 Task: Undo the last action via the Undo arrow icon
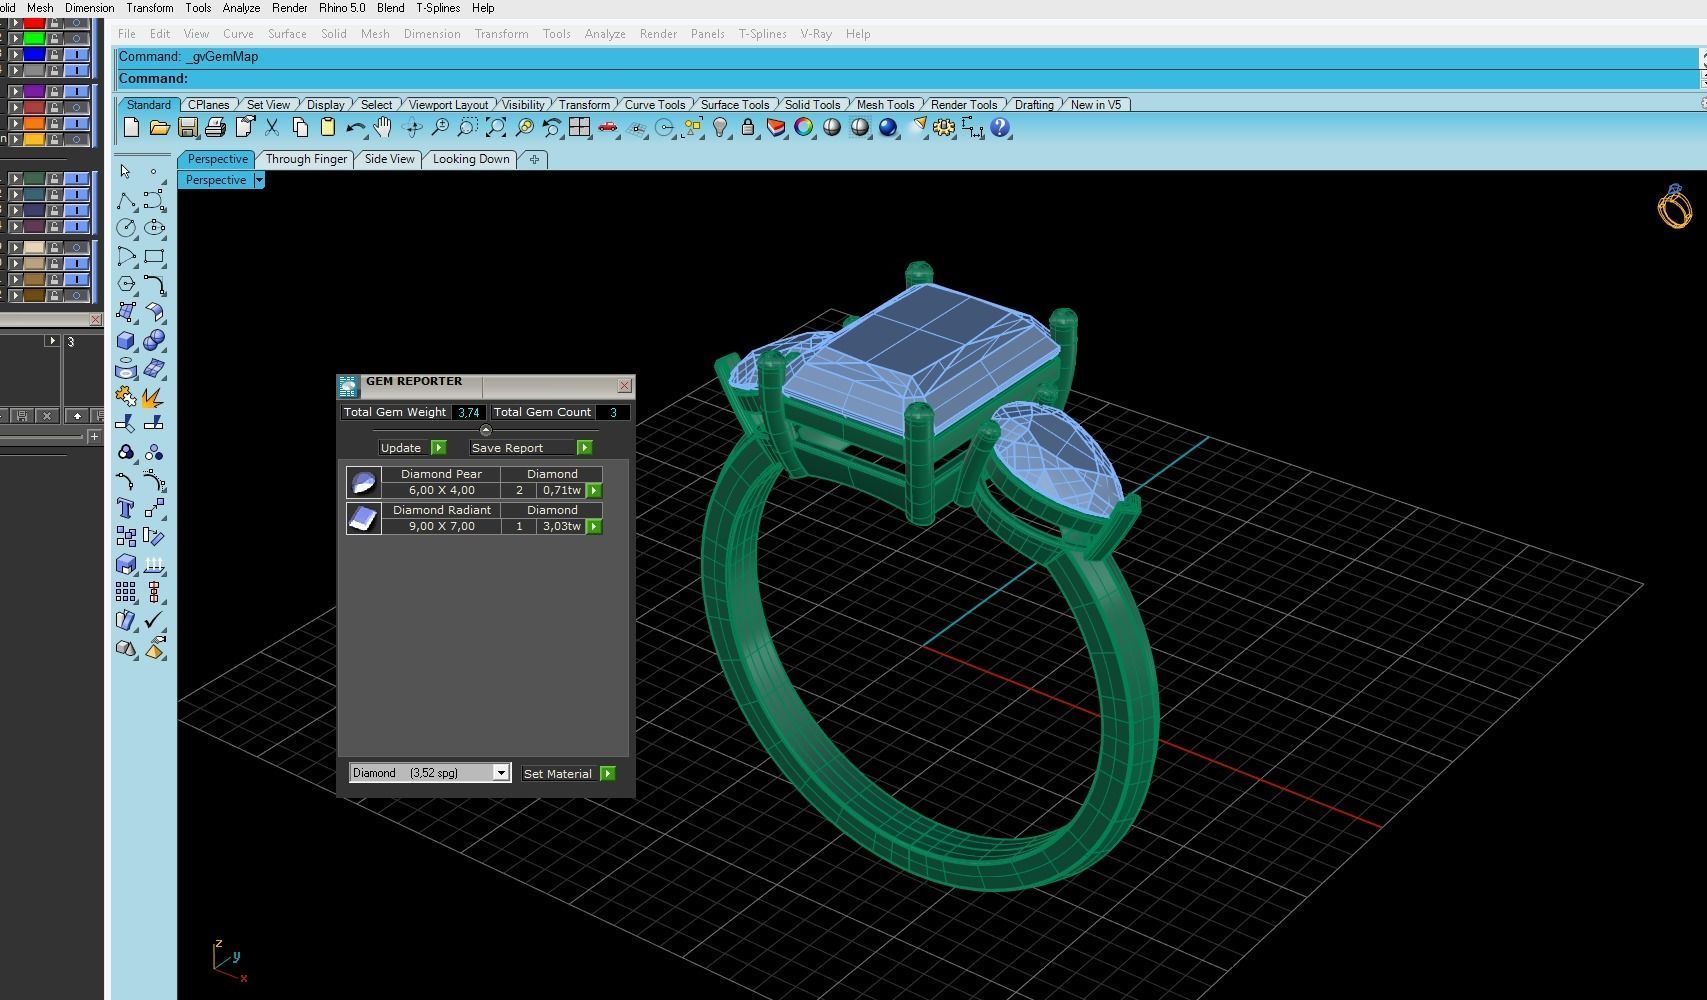click(356, 127)
